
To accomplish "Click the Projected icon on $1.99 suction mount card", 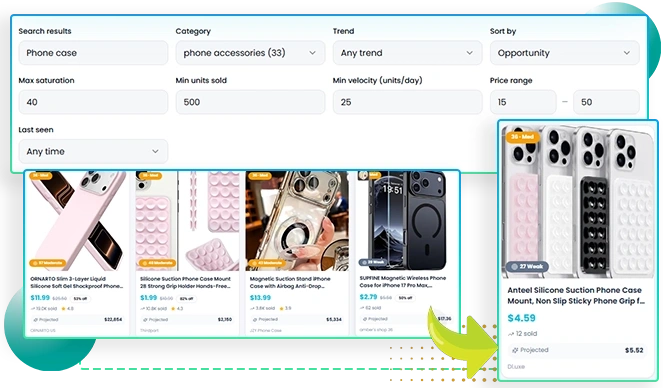I will click(145, 320).
